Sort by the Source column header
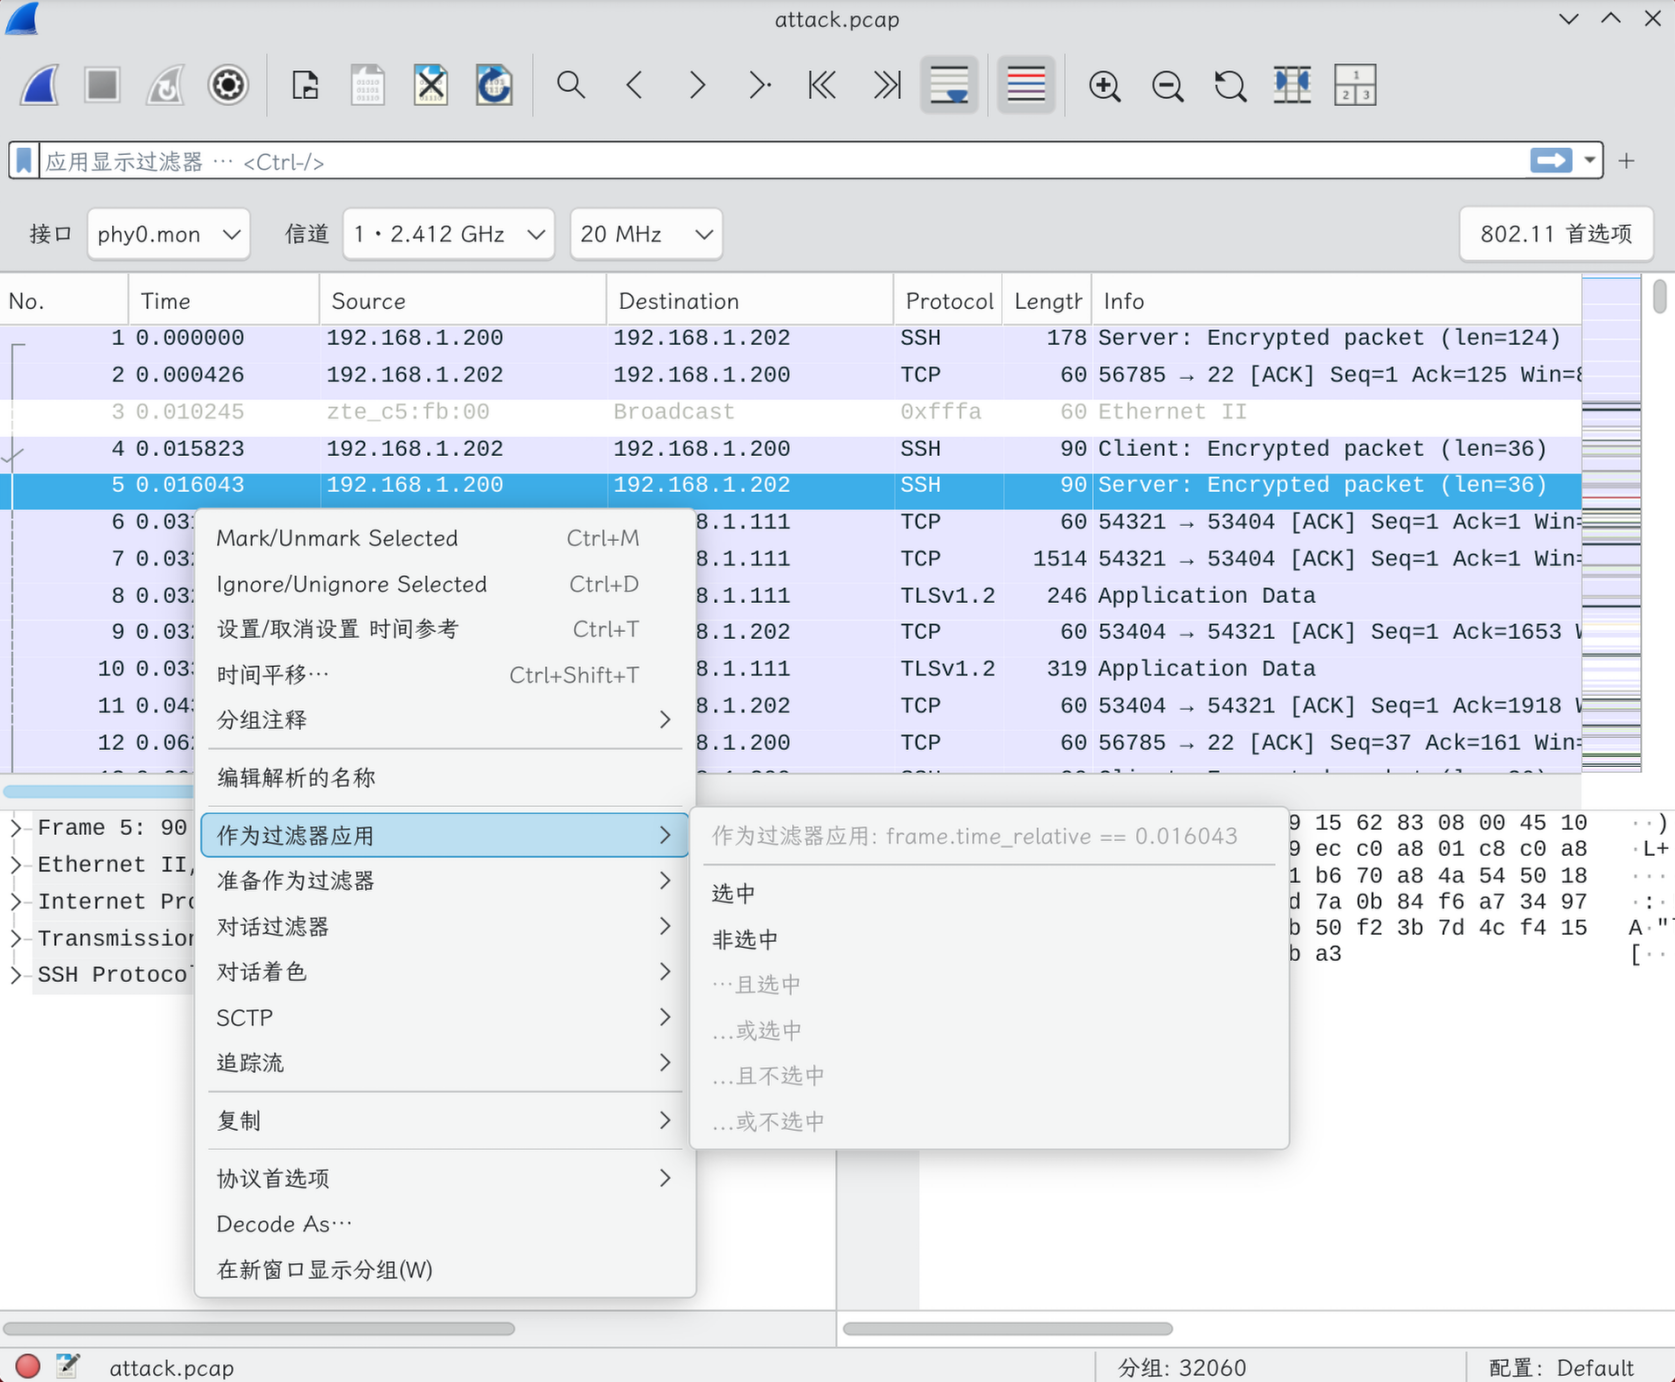Viewport: 1675px width, 1382px height. coord(463,301)
